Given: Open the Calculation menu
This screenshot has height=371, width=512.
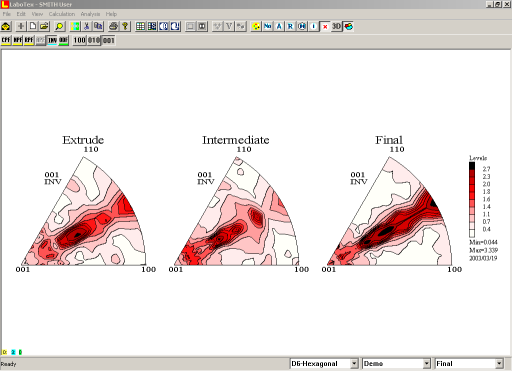Looking at the screenshot, I should pyautogui.click(x=62, y=14).
